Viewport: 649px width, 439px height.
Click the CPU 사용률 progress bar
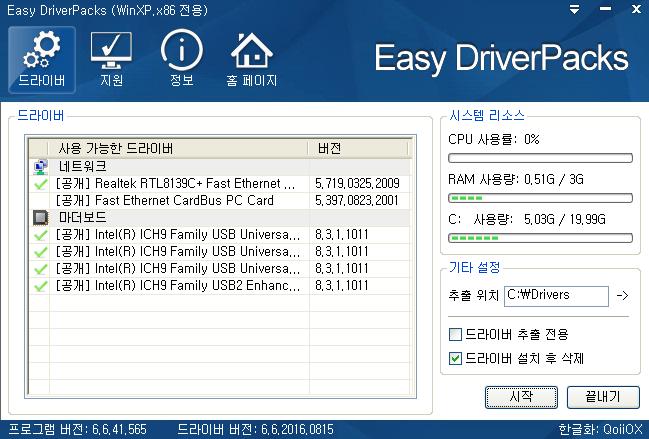(540, 158)
